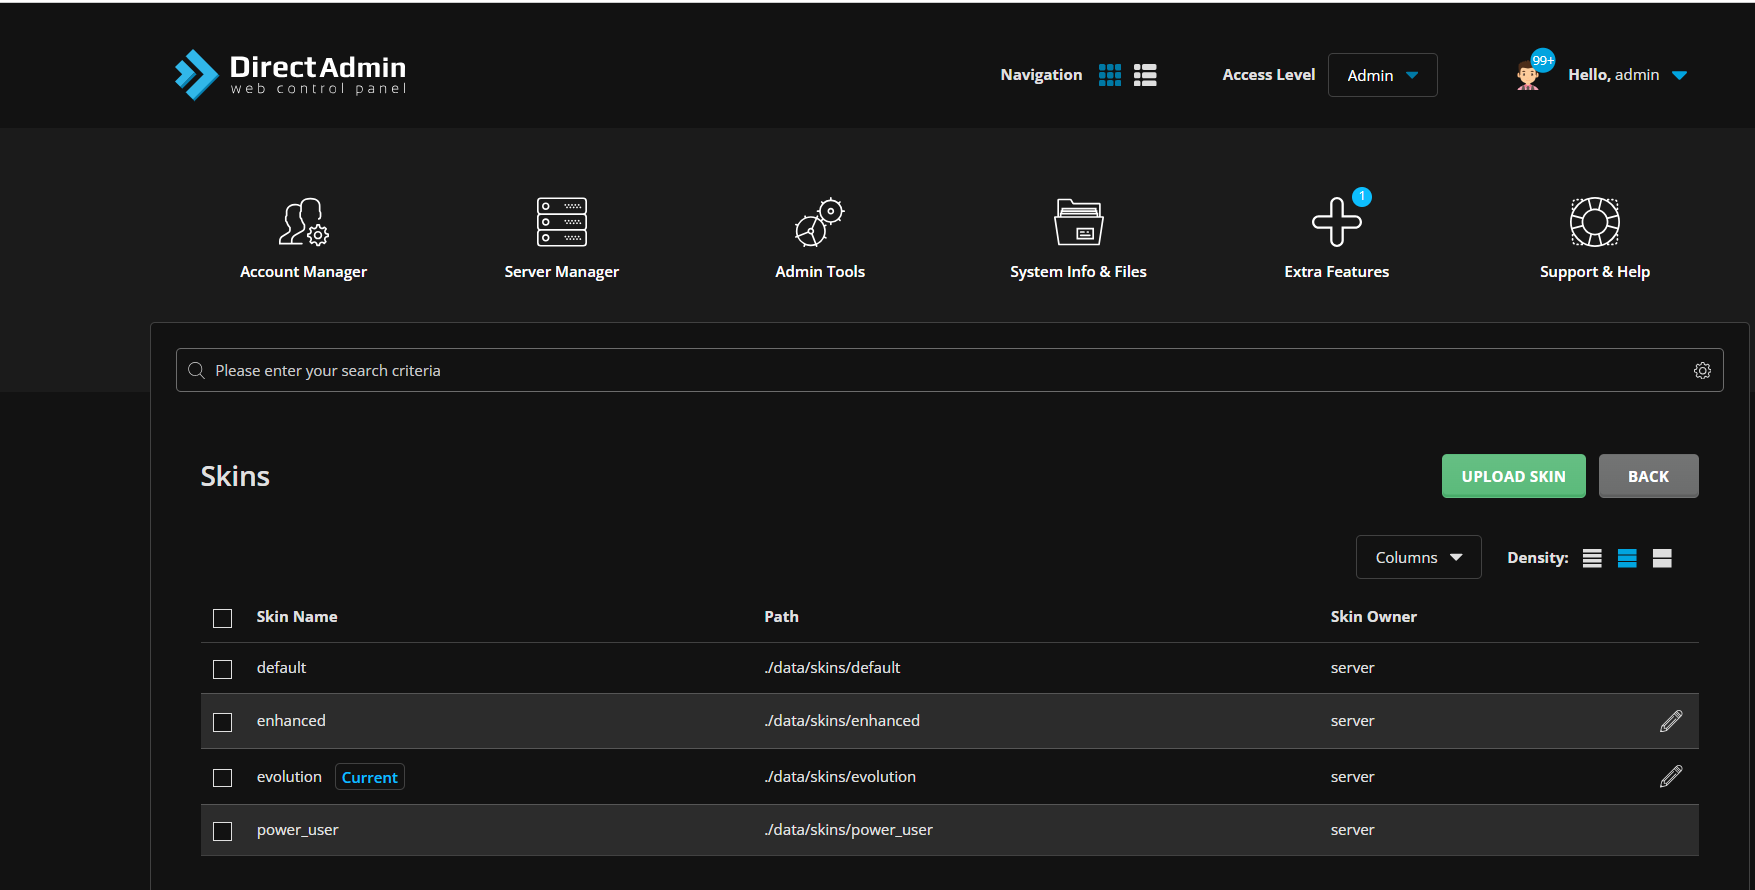Open the Access Level Admin dropdown
Screen dimensions: 1755x890
pos(1382,75)
